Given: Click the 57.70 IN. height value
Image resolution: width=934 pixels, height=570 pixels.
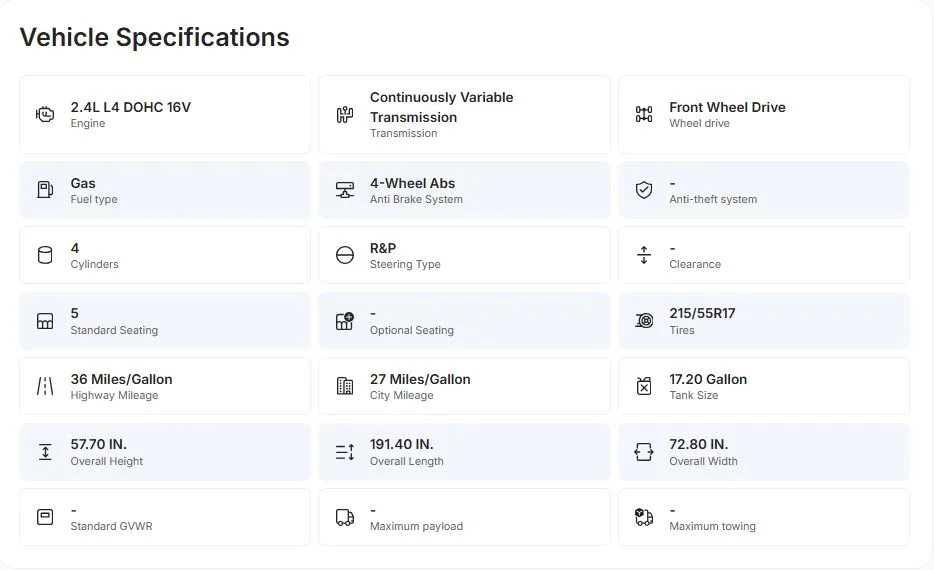Looking at the screenshot, I should pyautogui.click(x=98, y=444).
